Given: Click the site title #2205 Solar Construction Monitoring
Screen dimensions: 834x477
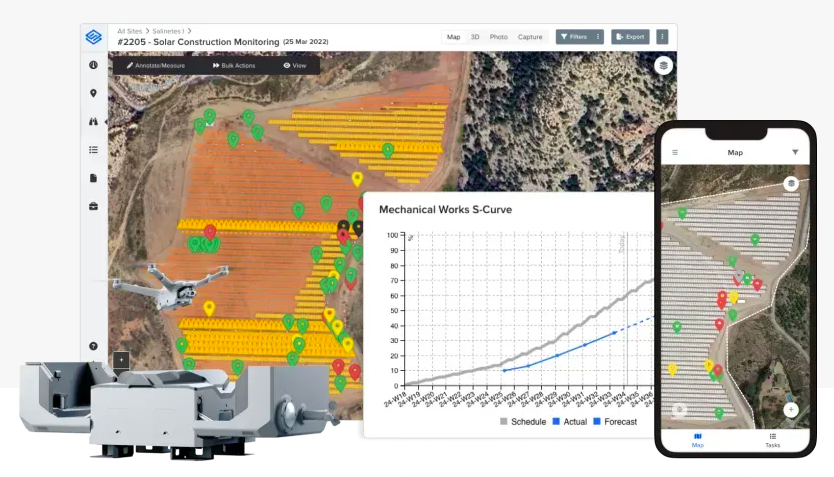Looking at the screenshot, I should (198, 42).
